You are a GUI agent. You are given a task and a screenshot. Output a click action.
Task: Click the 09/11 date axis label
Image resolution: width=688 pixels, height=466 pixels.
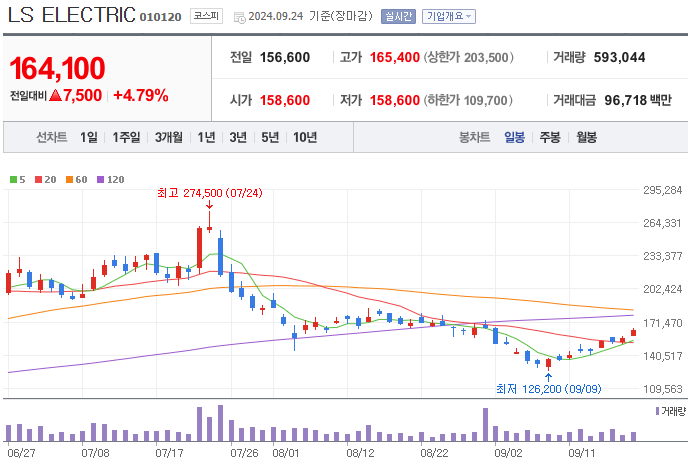point(582,453)
